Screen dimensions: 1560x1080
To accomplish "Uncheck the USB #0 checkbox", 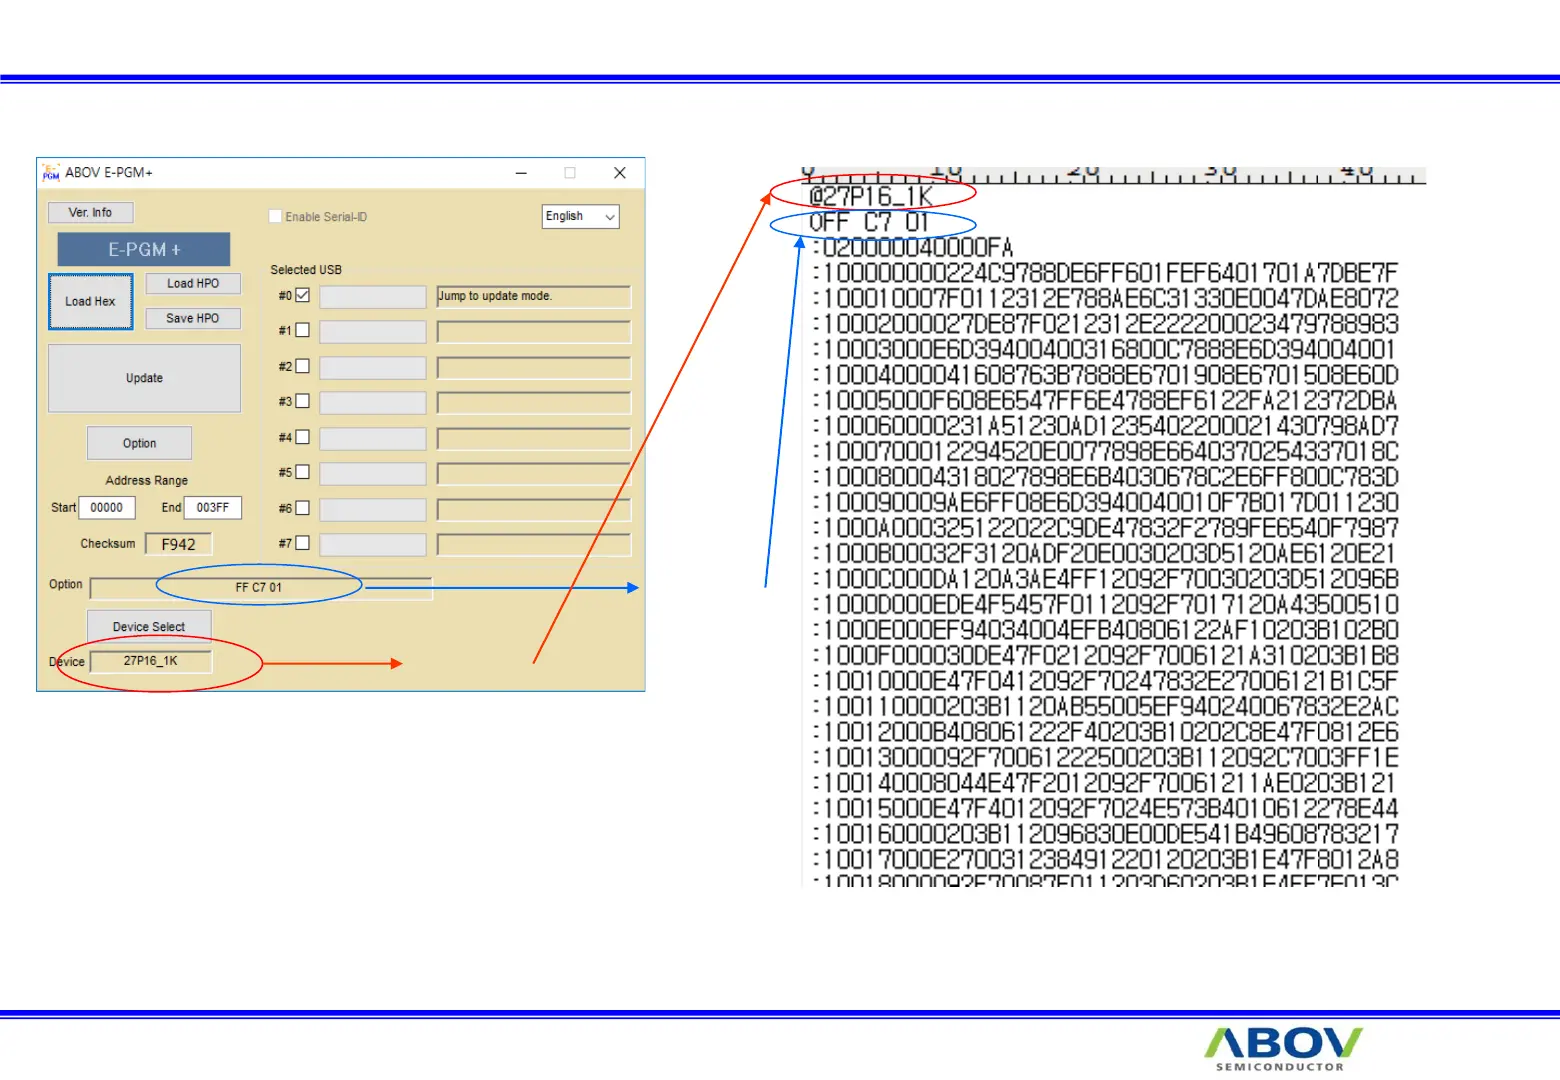I will (302, 295).
